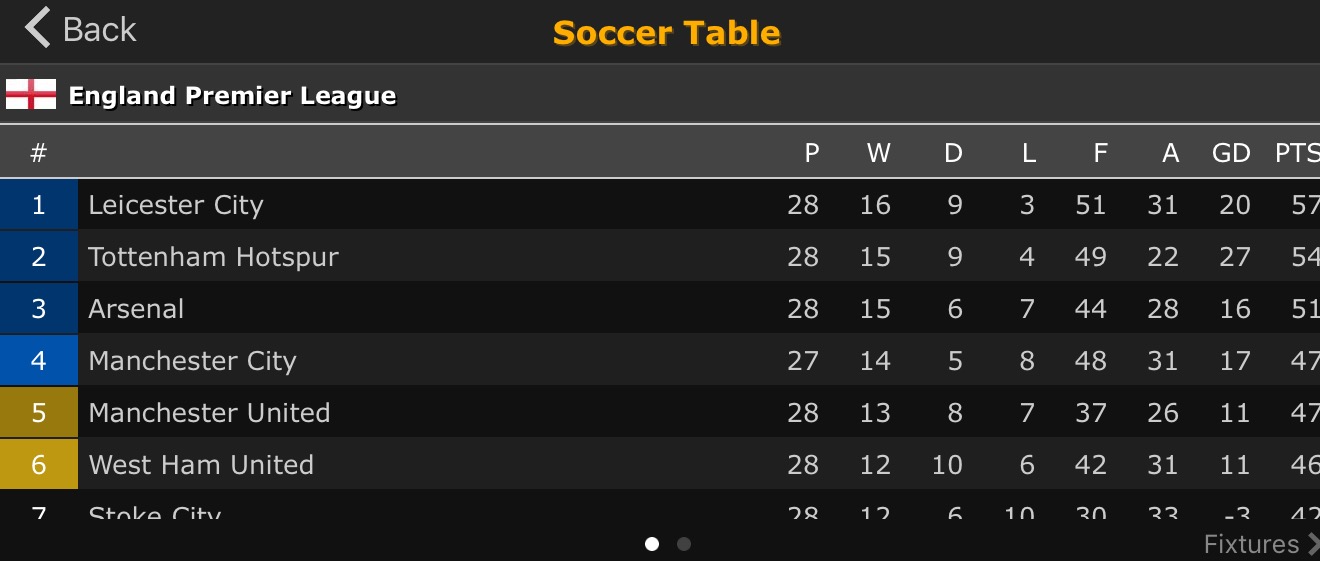Tap the Soccer Table title
Image resolution: width=1320 pixels, height=561 pixels.
(x=666, y=33)
